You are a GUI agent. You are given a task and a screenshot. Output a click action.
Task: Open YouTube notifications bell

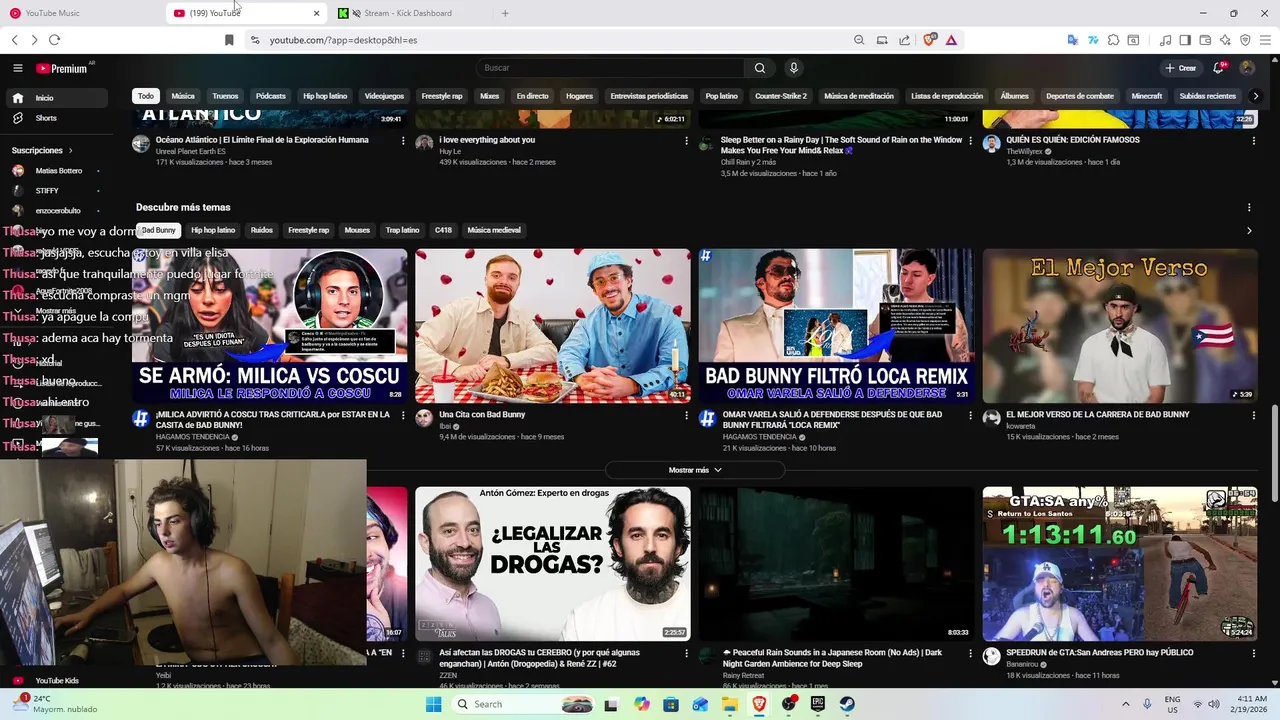[1219, 68]
